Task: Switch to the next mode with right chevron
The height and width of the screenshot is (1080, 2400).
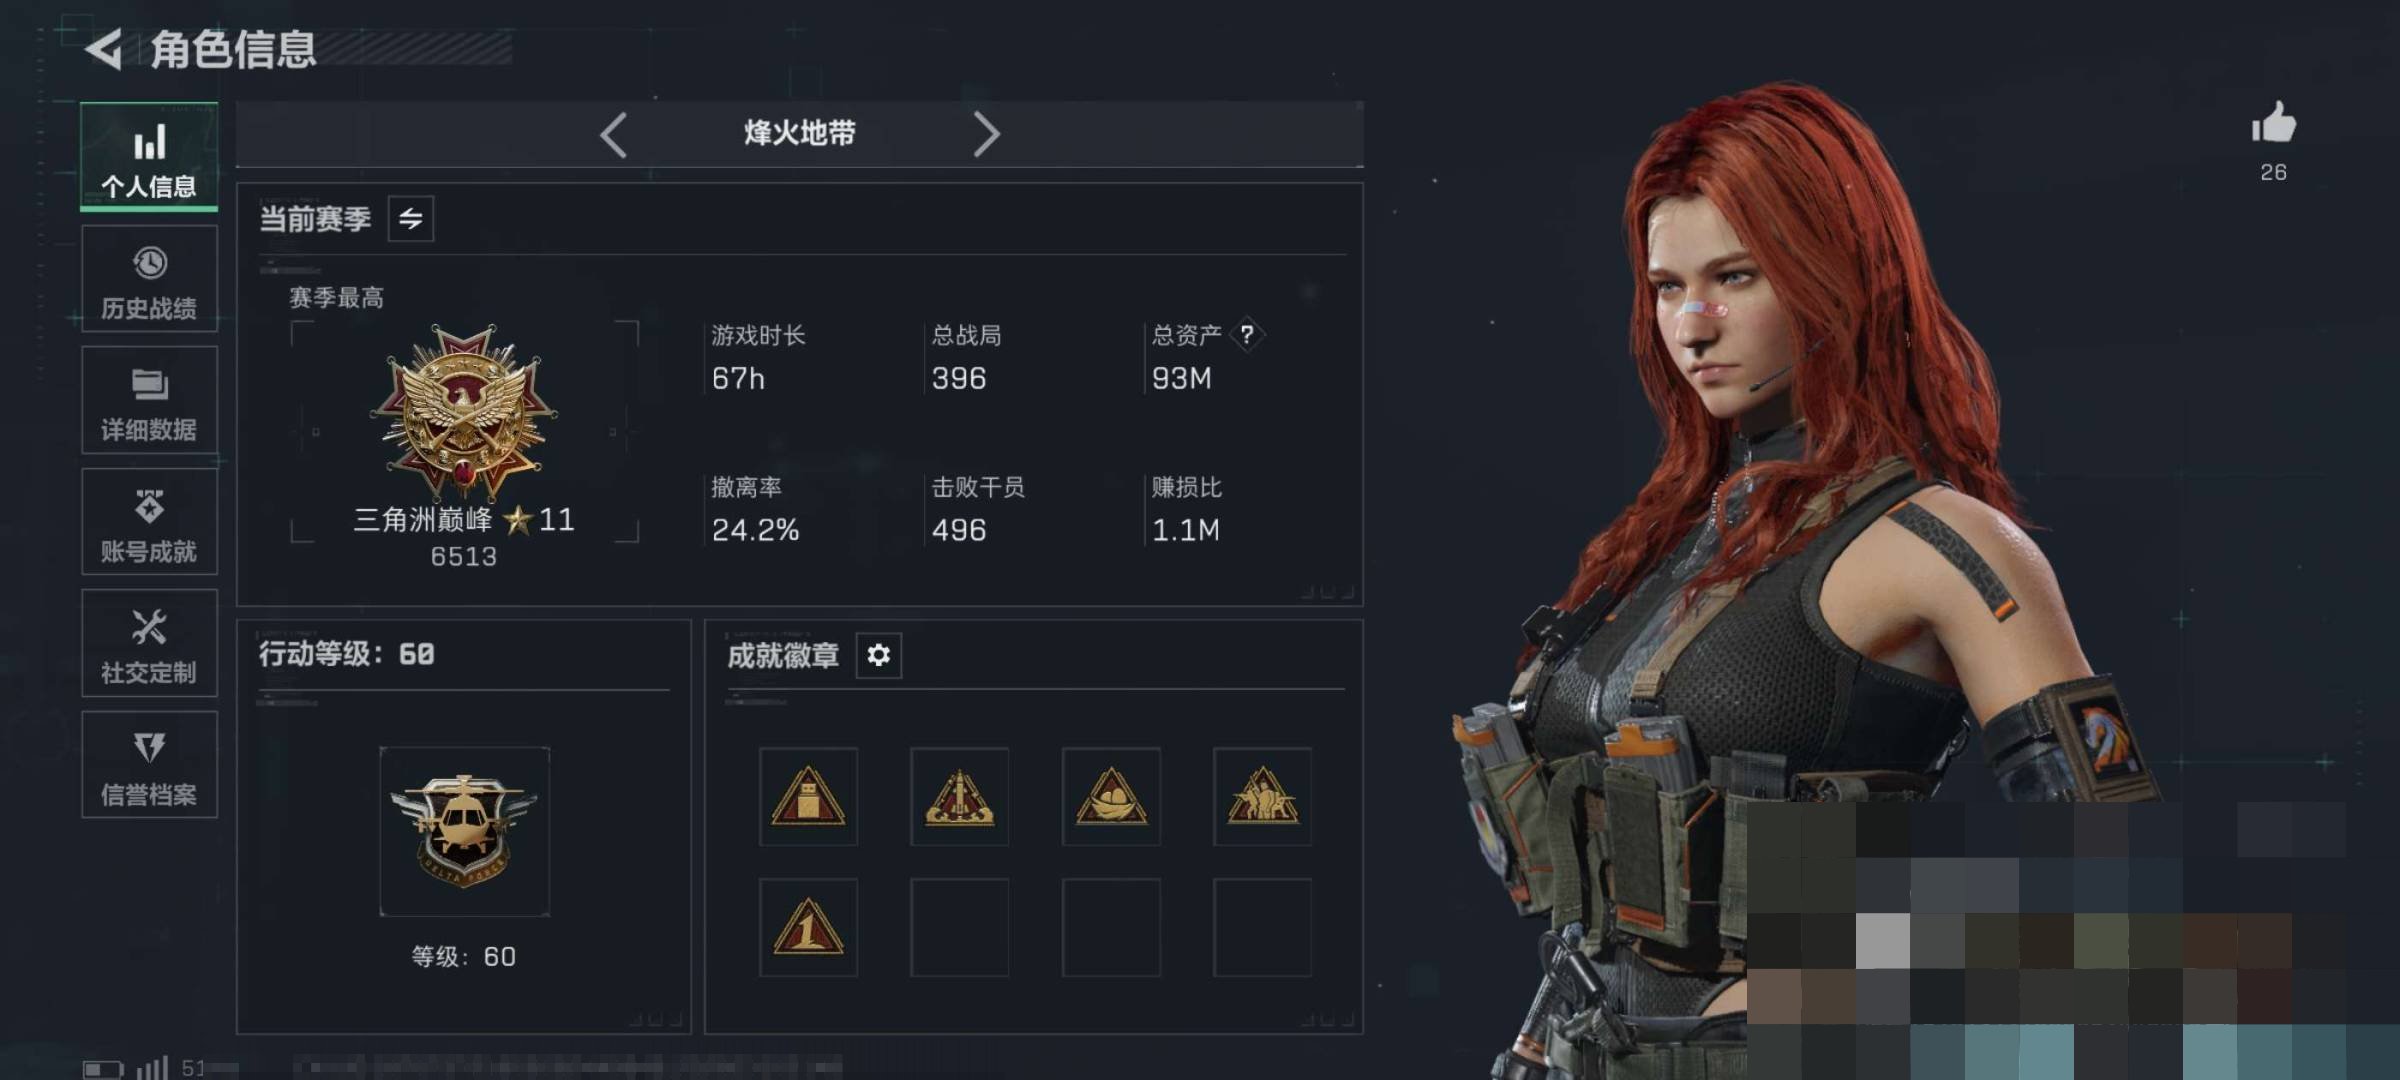Action: click(986, 134)
